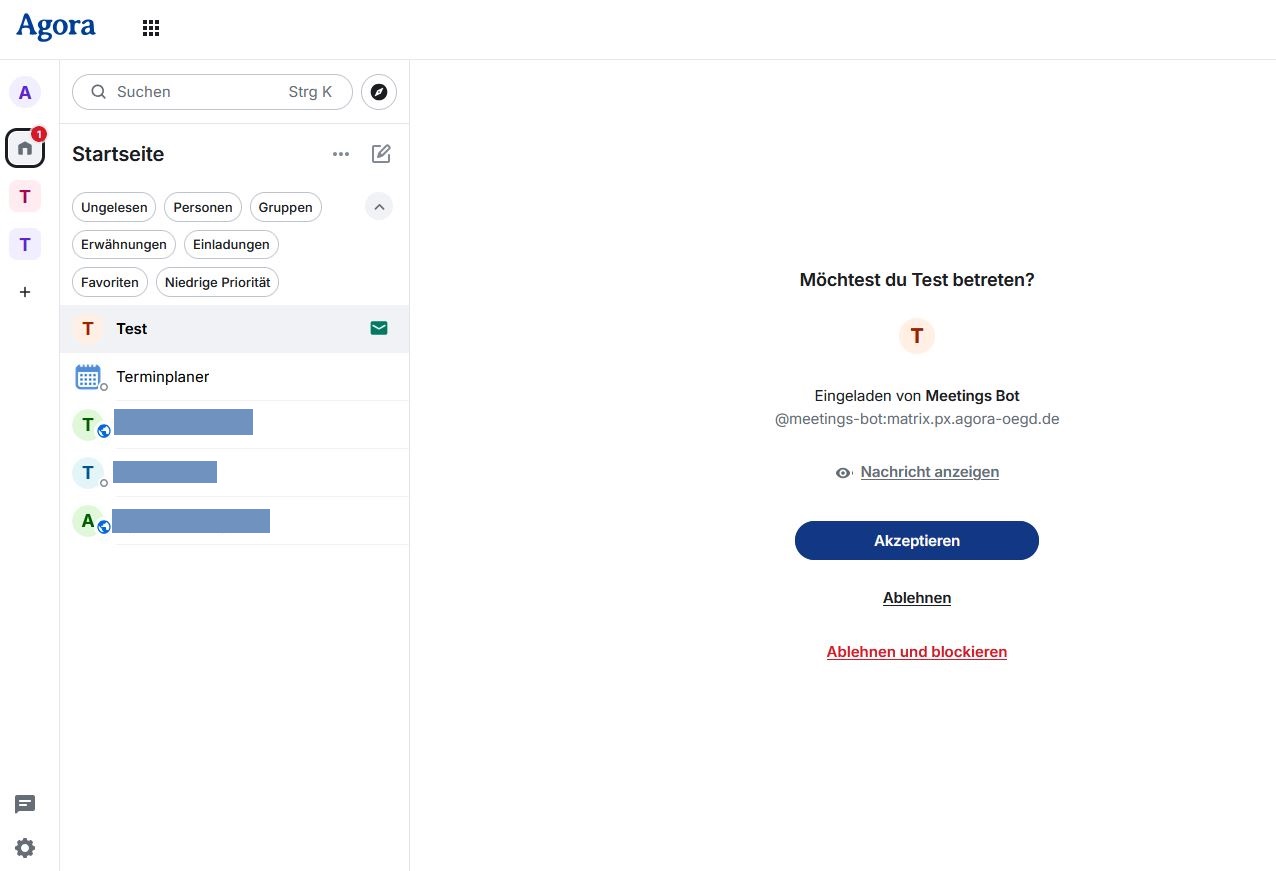Click into the Suchen search field
The width and height of the screenshot is (1276, 871).
tap(200, 92)
